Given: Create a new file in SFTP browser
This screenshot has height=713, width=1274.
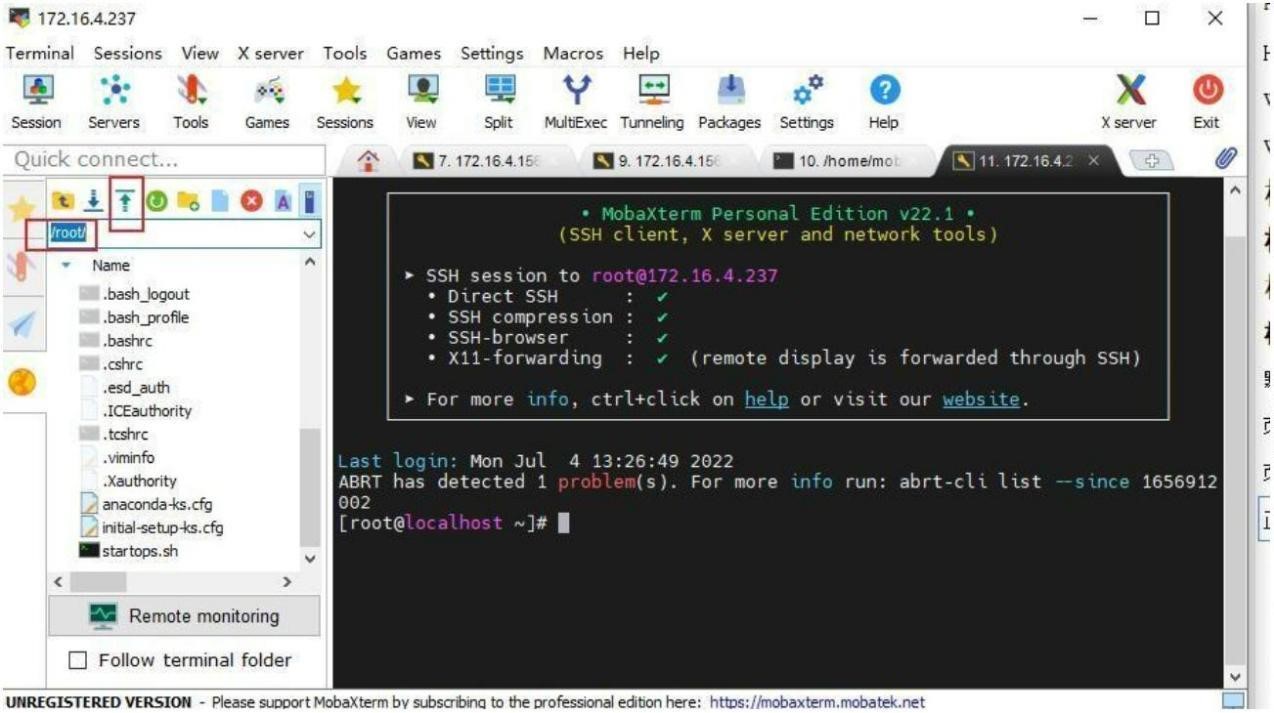Looking at the screenshot, I should (219, 201).
